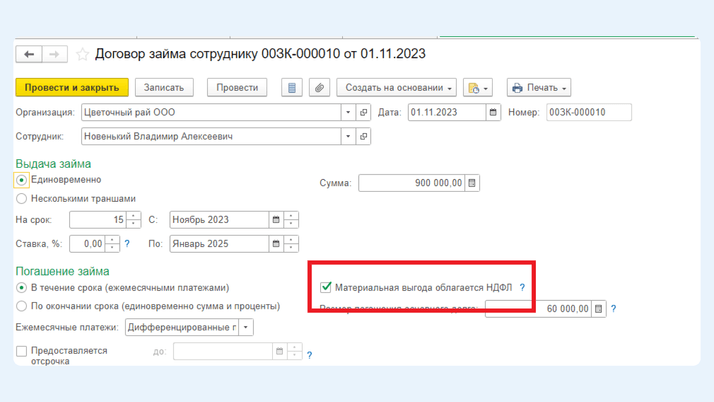The width and height of the screenshot is (714, 402).
Task: Click the Организация text field
Action: click(x=211, y=112)
